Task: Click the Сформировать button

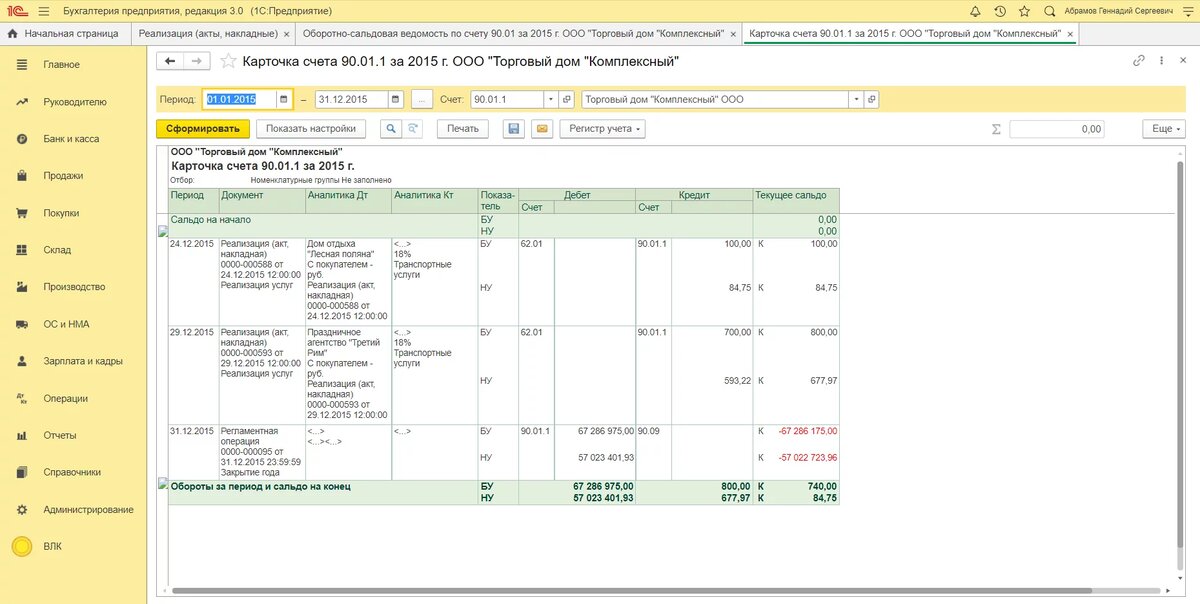Action: [203, 129]
